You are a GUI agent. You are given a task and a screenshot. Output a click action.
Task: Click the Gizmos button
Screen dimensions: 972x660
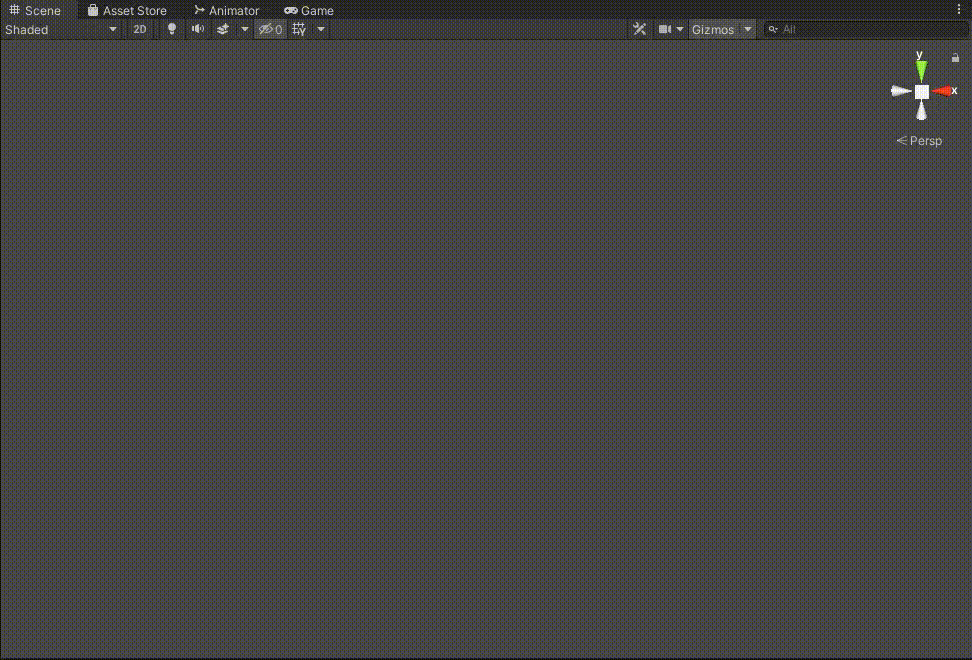point(712,29)
